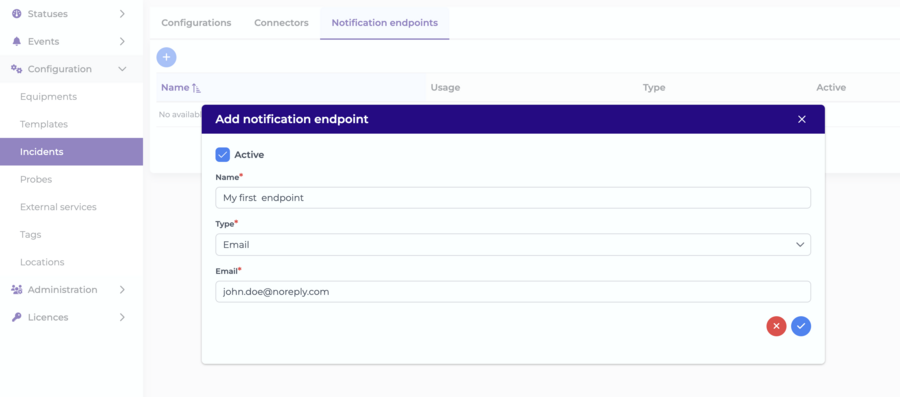Click the Licences key icon

coord(17,317)
